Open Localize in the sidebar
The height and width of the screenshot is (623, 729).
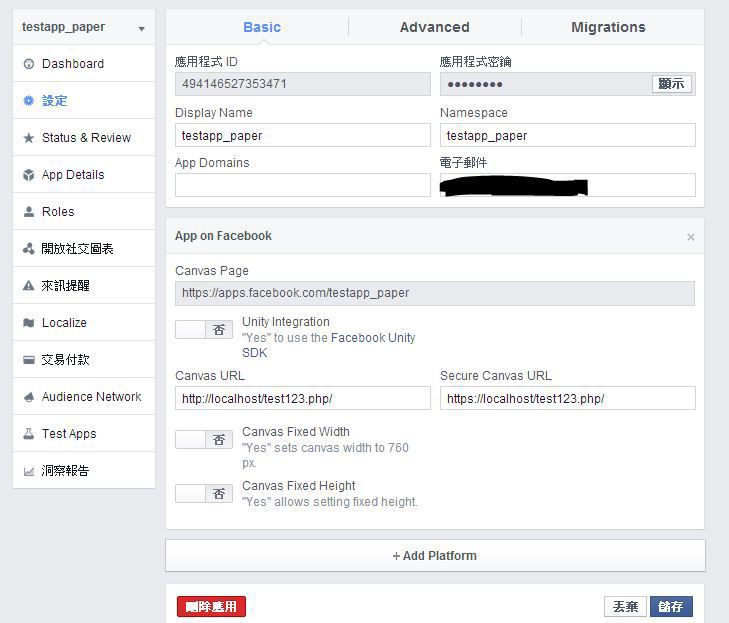84,323
